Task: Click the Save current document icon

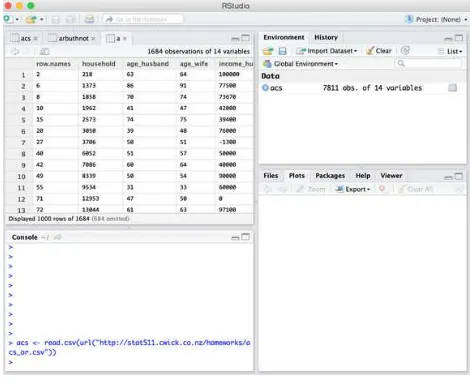Action: tap(56, 20)
